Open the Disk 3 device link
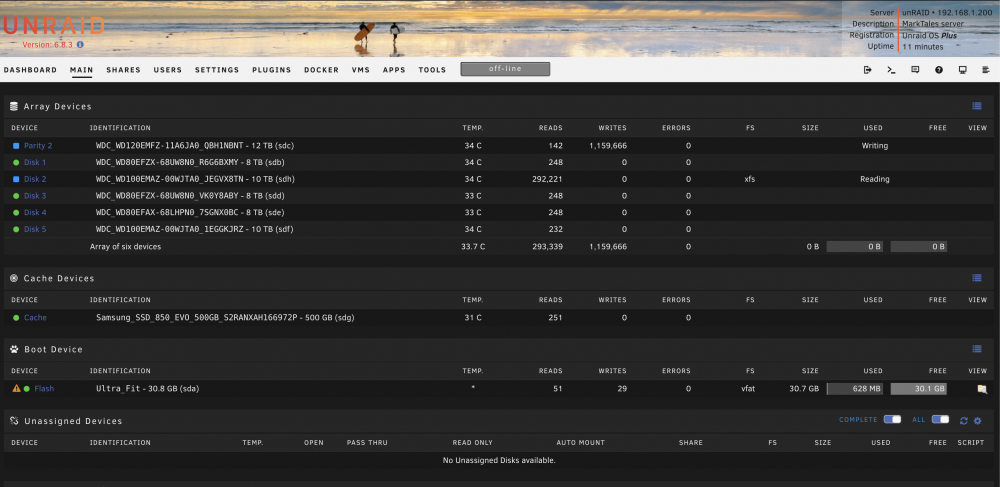 pos(35,196)
